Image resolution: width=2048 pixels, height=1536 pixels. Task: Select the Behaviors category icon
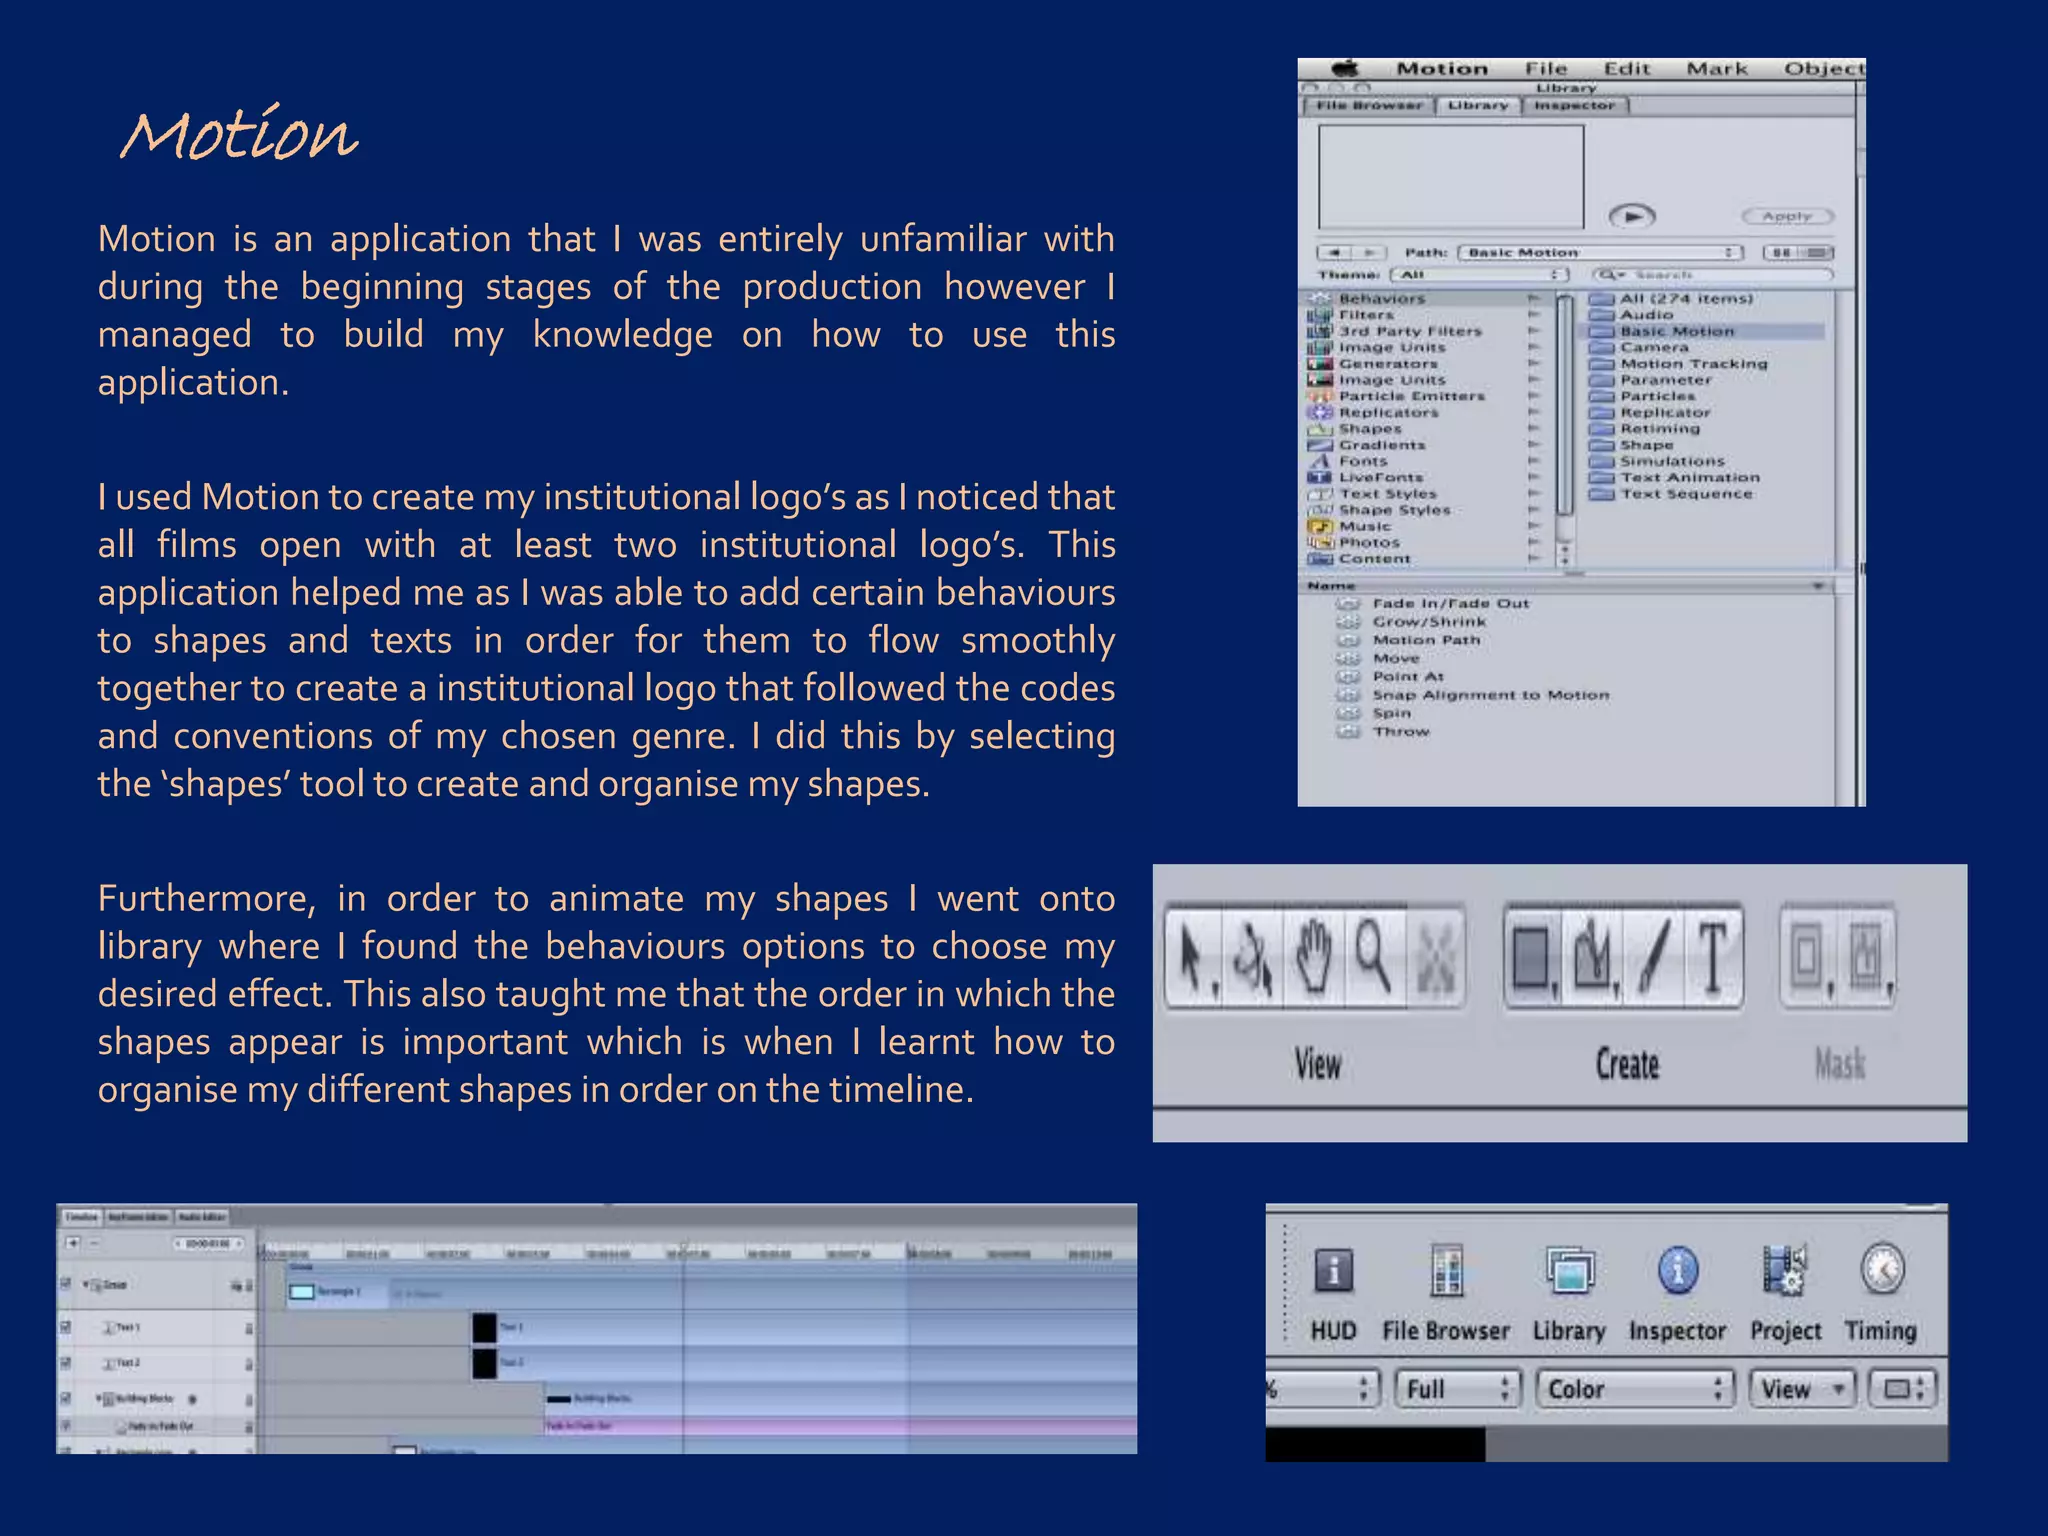click(1321, 299)
